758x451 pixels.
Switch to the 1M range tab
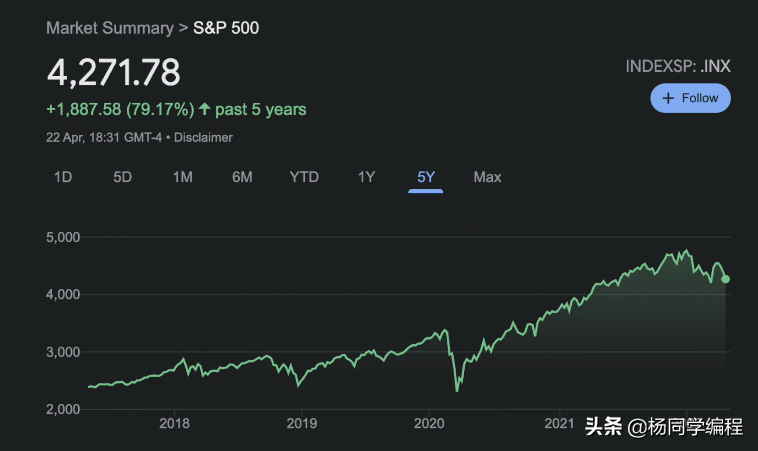point(182,177)
